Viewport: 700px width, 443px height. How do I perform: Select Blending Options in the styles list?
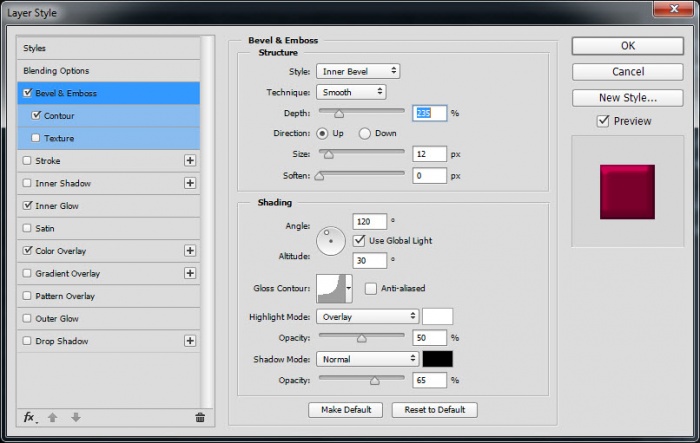(56, 71)
